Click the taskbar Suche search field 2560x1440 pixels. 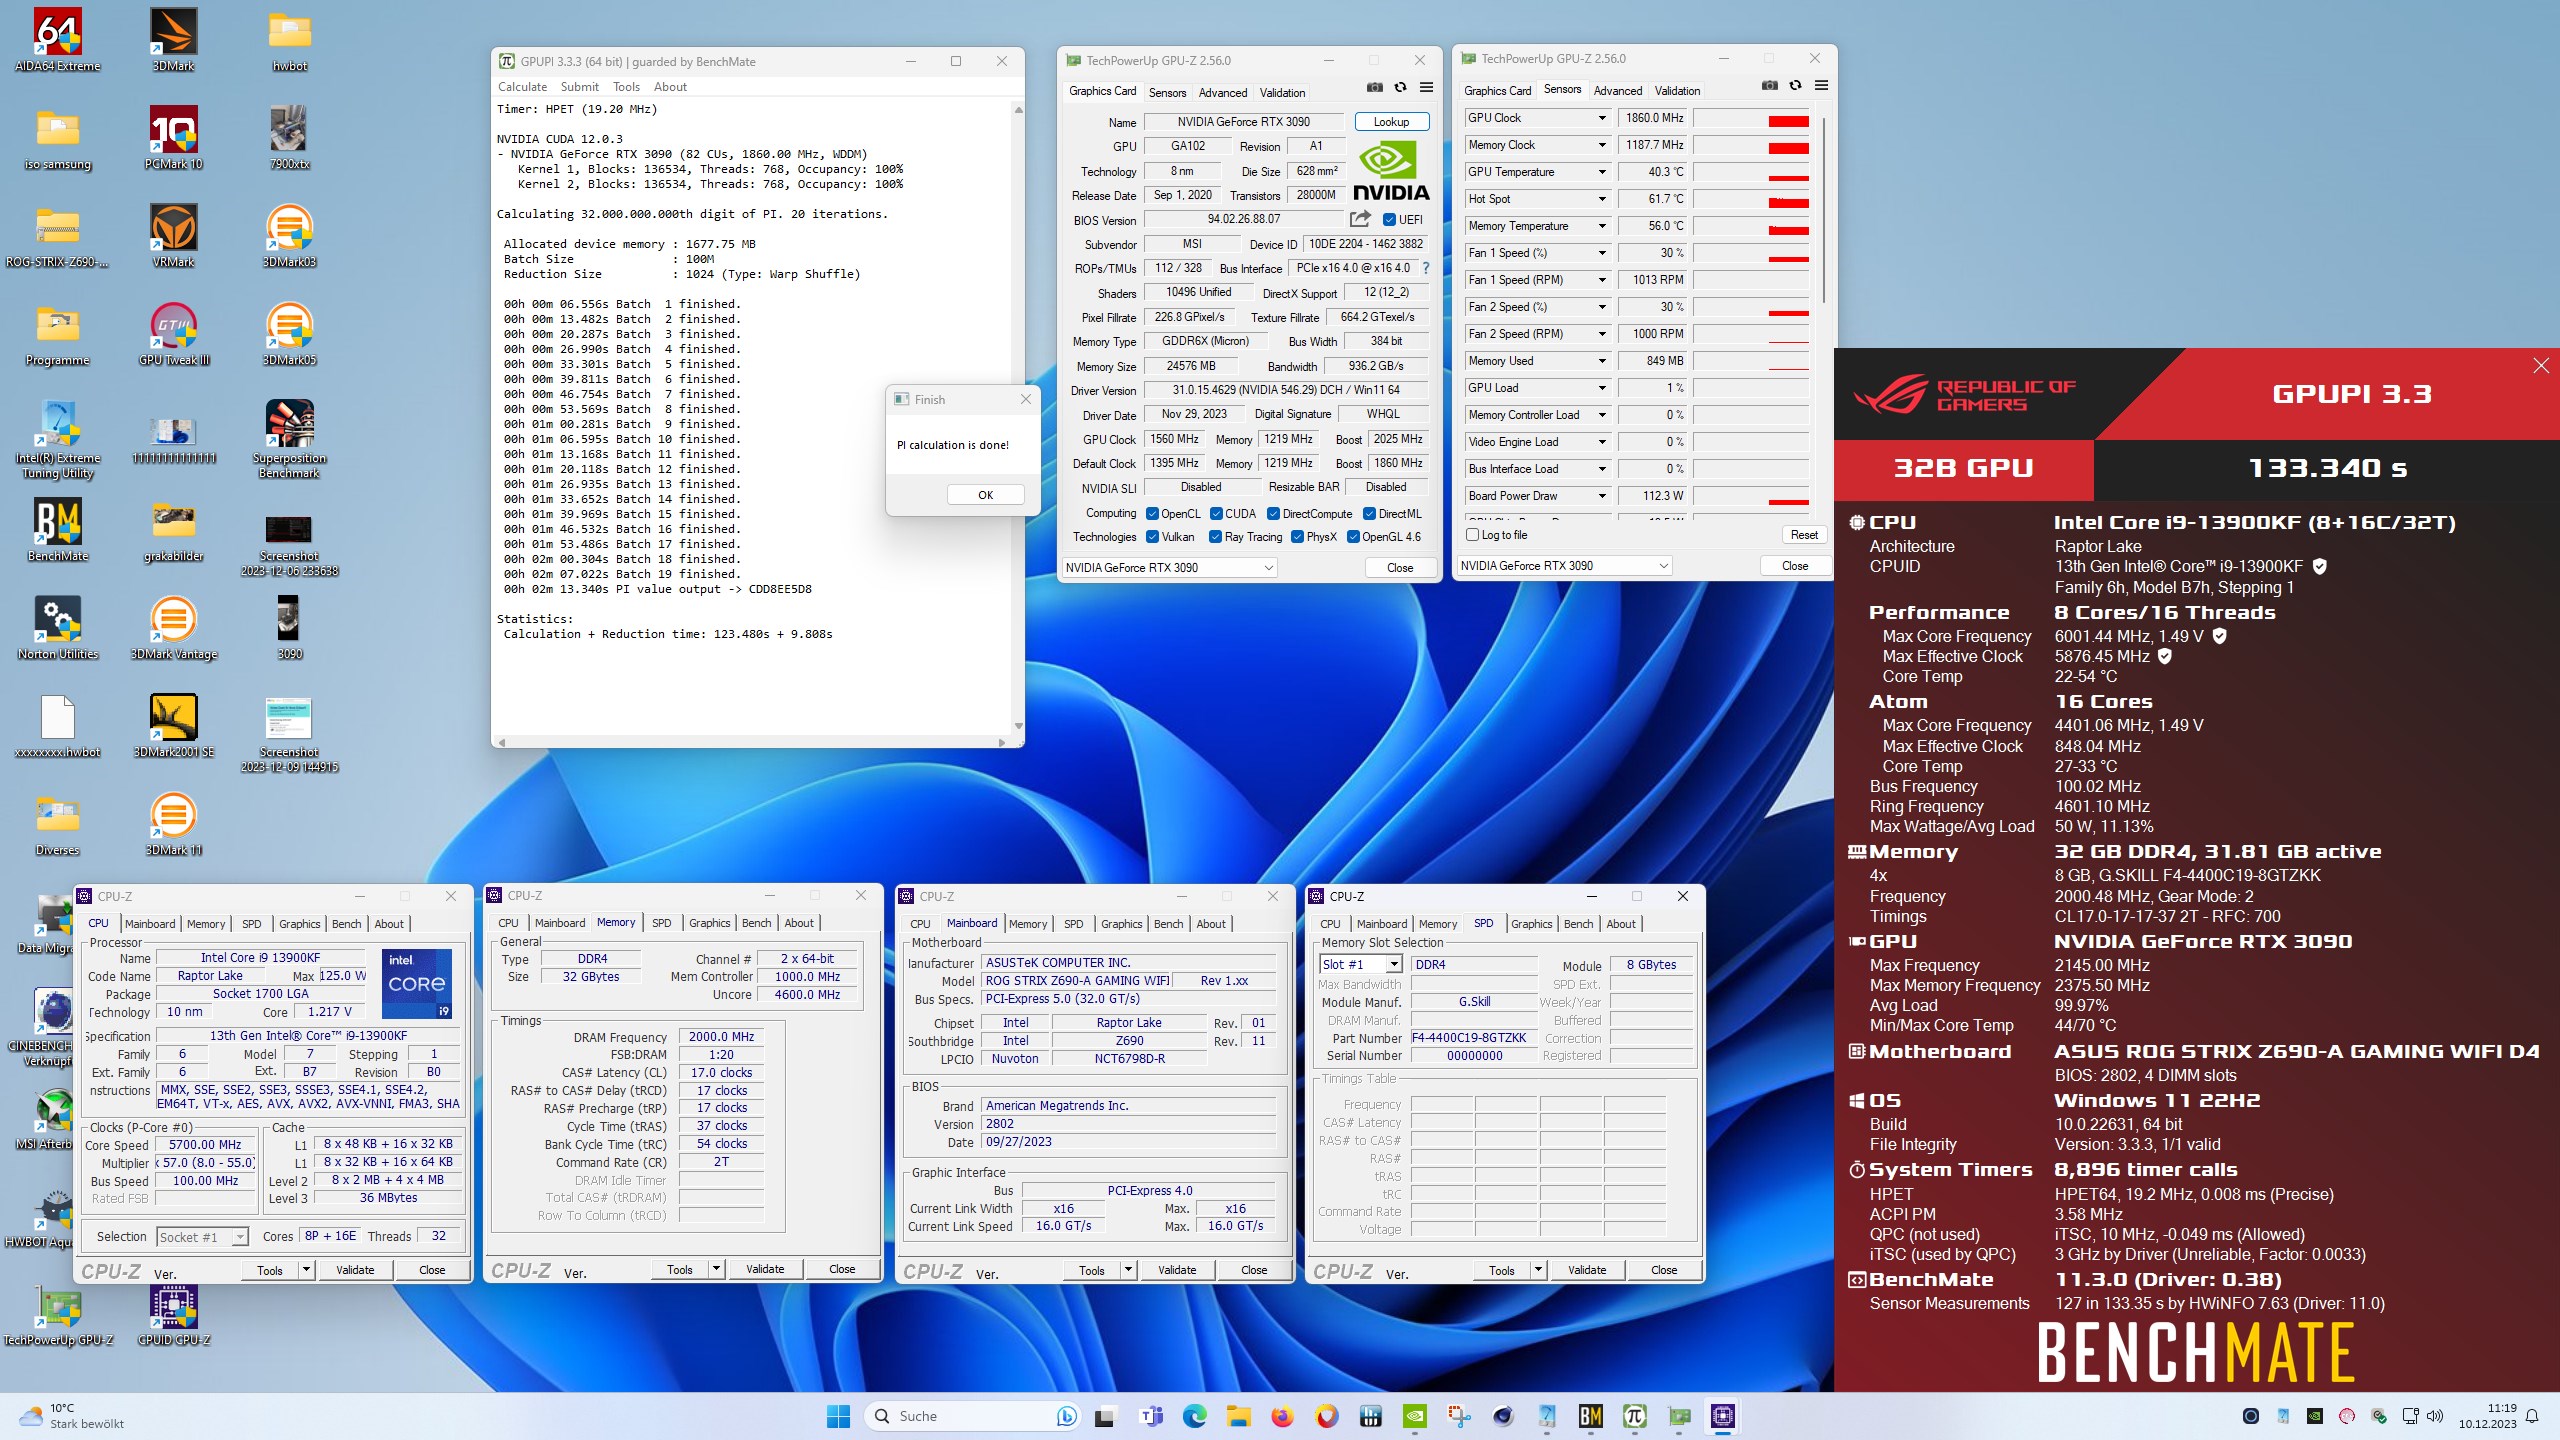(x=972, y=1416)
